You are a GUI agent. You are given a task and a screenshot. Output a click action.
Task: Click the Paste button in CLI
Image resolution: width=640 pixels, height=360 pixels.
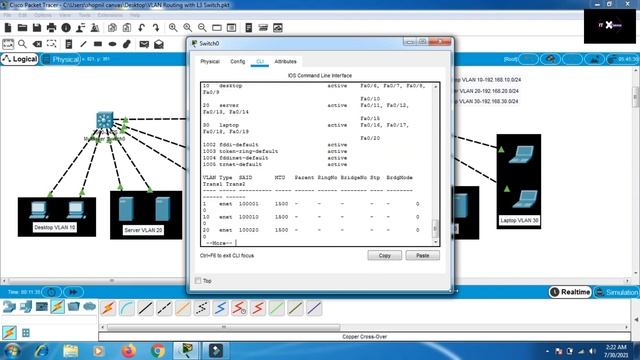(422, 256)
